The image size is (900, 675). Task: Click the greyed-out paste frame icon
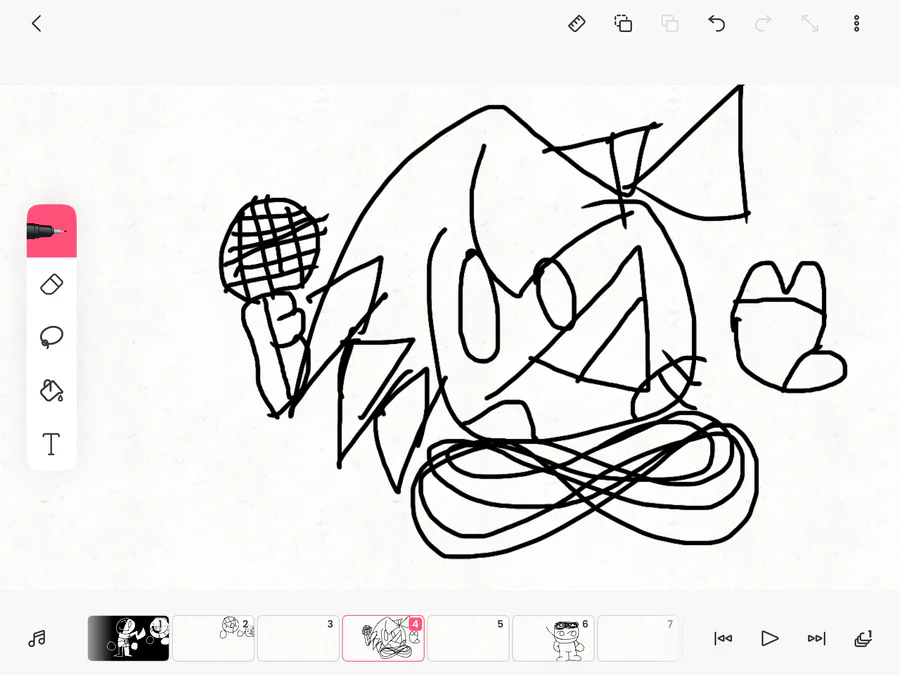click(670, 24)
